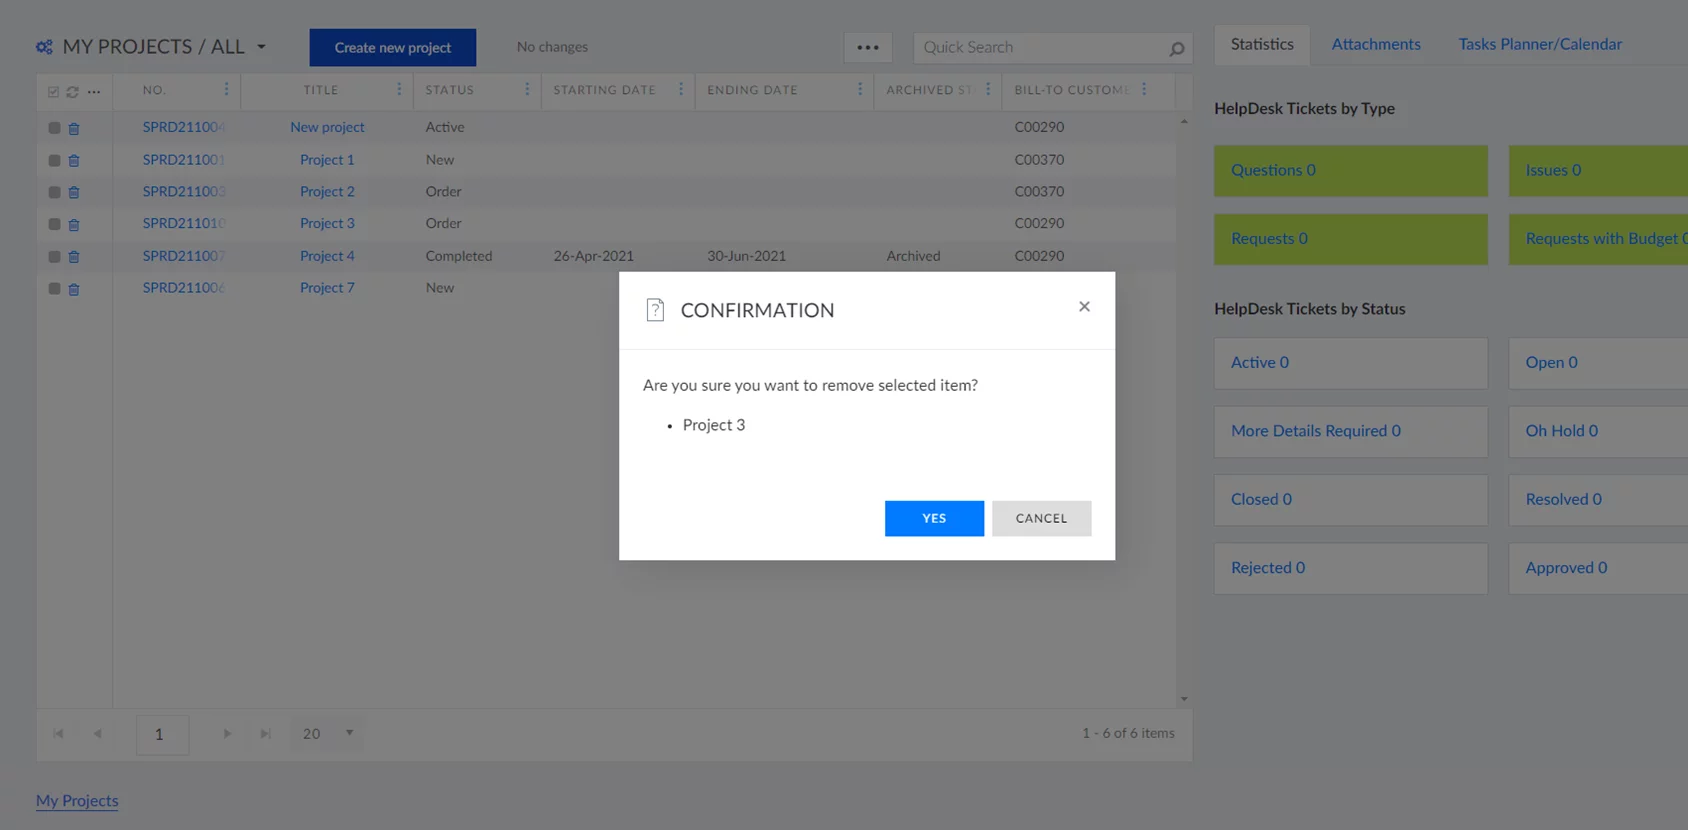Select the Project 4 row checkbox
The width and height of the screenshot is (1688, 830).
click(x=54, y=256)
